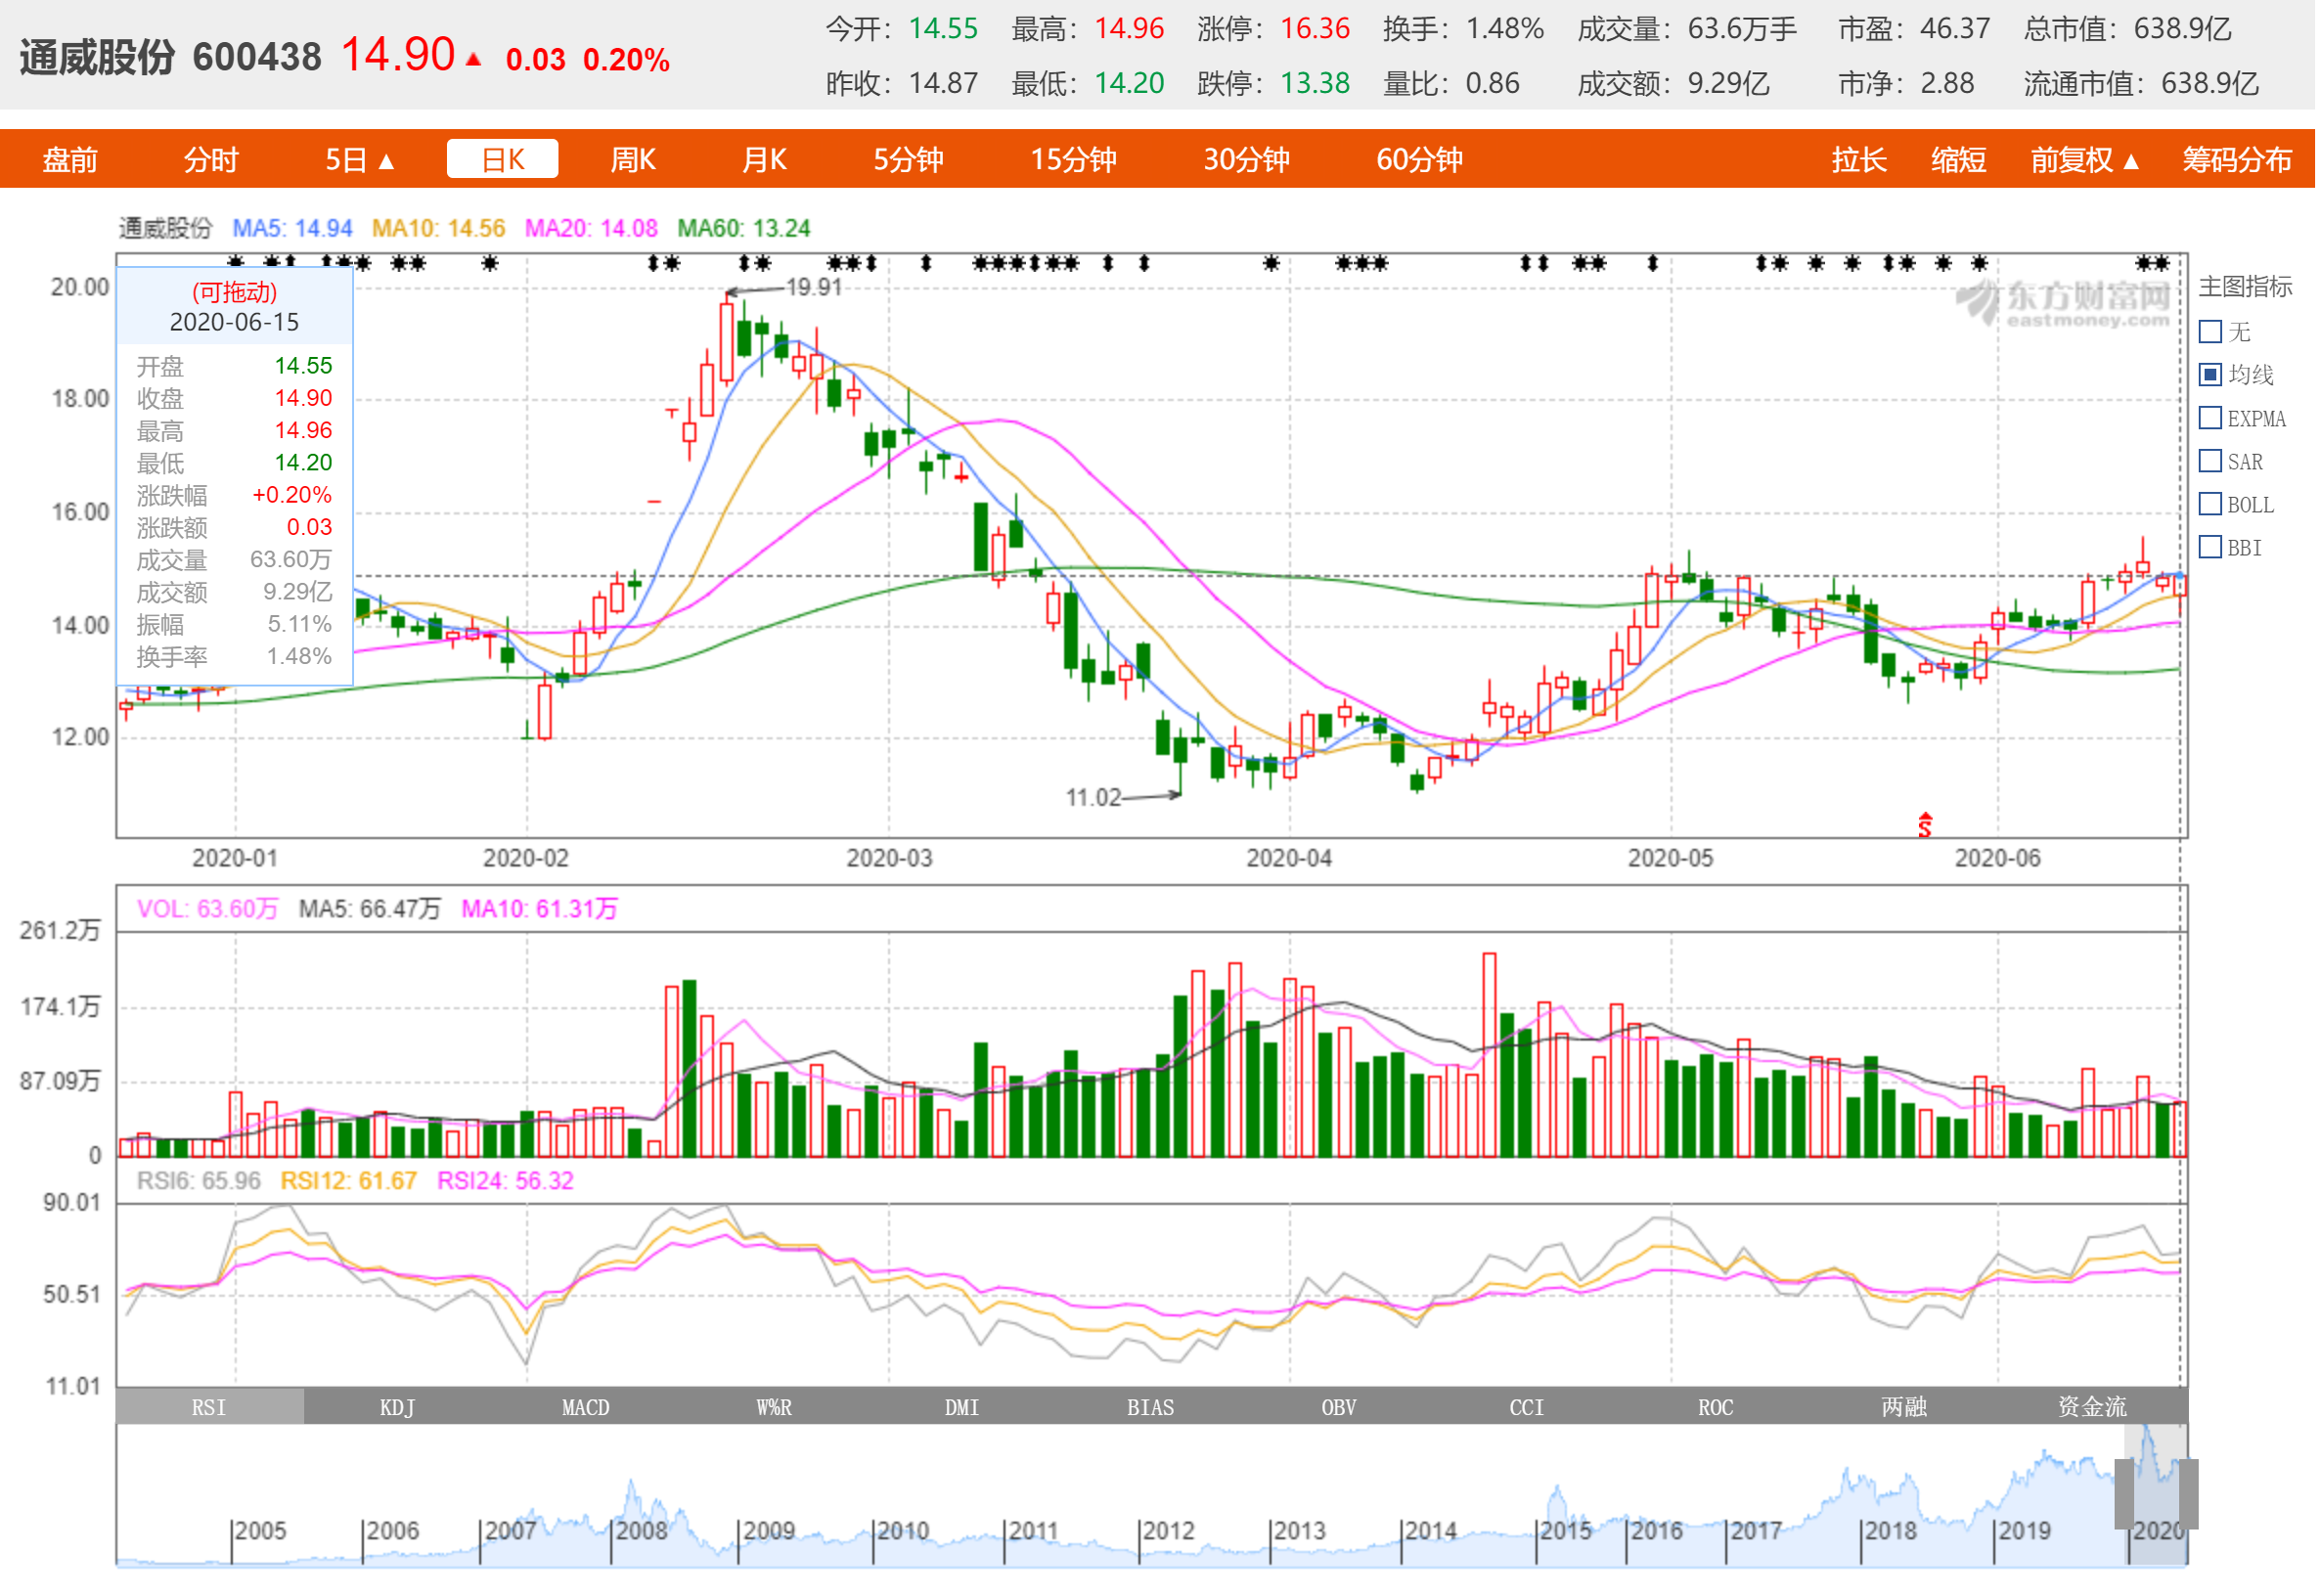Click the VOL: 63.60万 volume label
Image resolution: width=2320 pixels, height=1596 pixels.
[x=207, y=909]
